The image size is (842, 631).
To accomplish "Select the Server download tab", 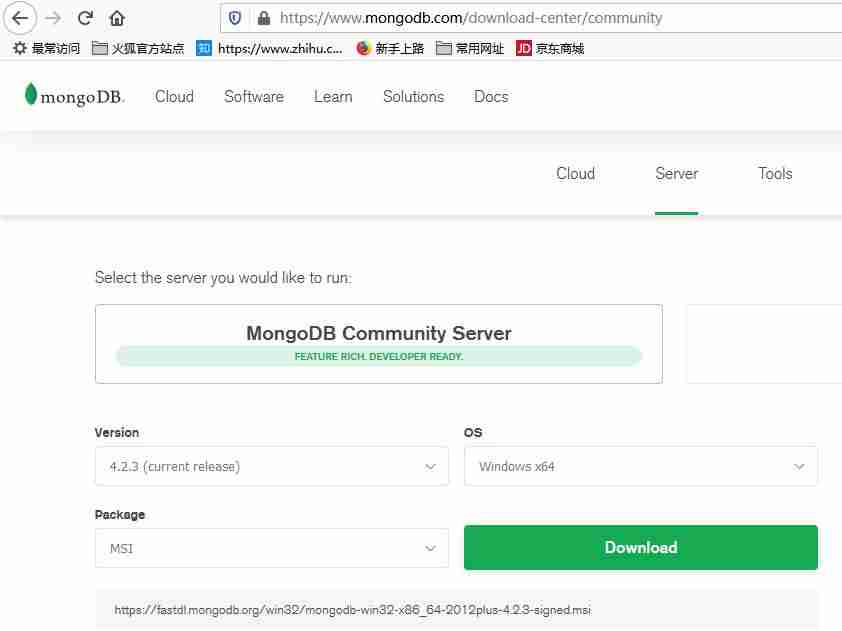I will (676, 173).
